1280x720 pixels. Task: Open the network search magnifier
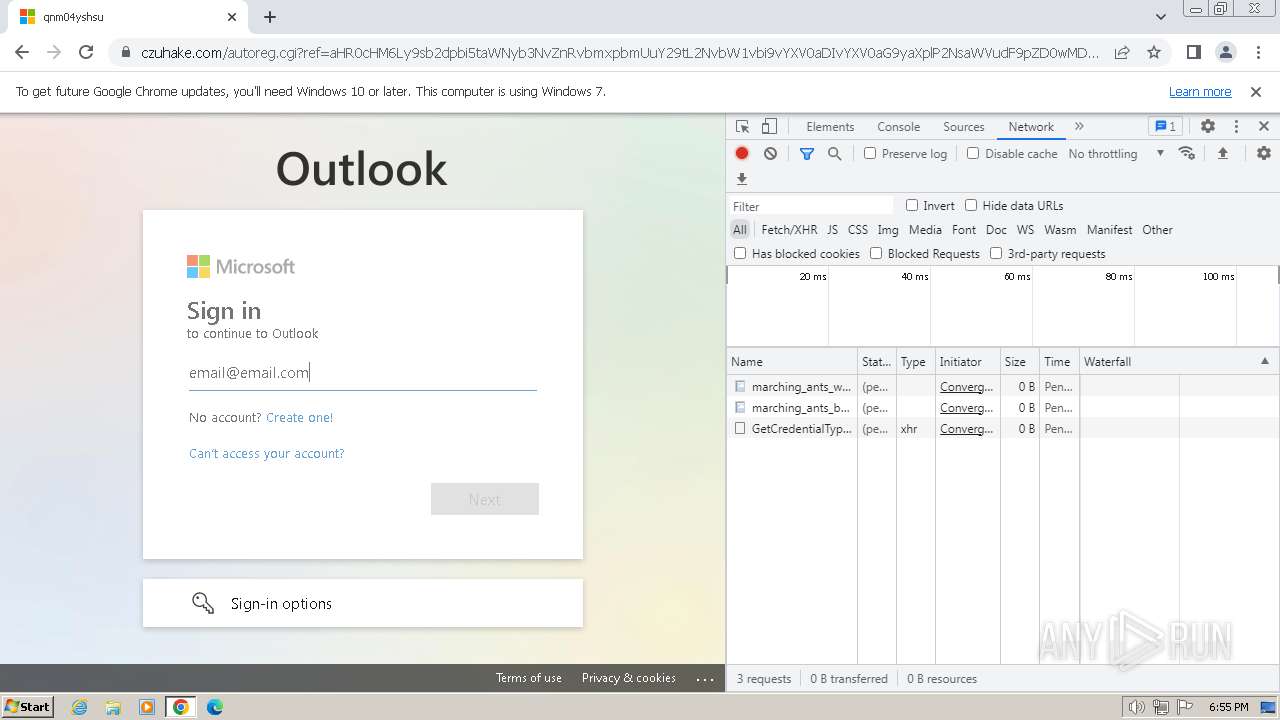[834, 153]
